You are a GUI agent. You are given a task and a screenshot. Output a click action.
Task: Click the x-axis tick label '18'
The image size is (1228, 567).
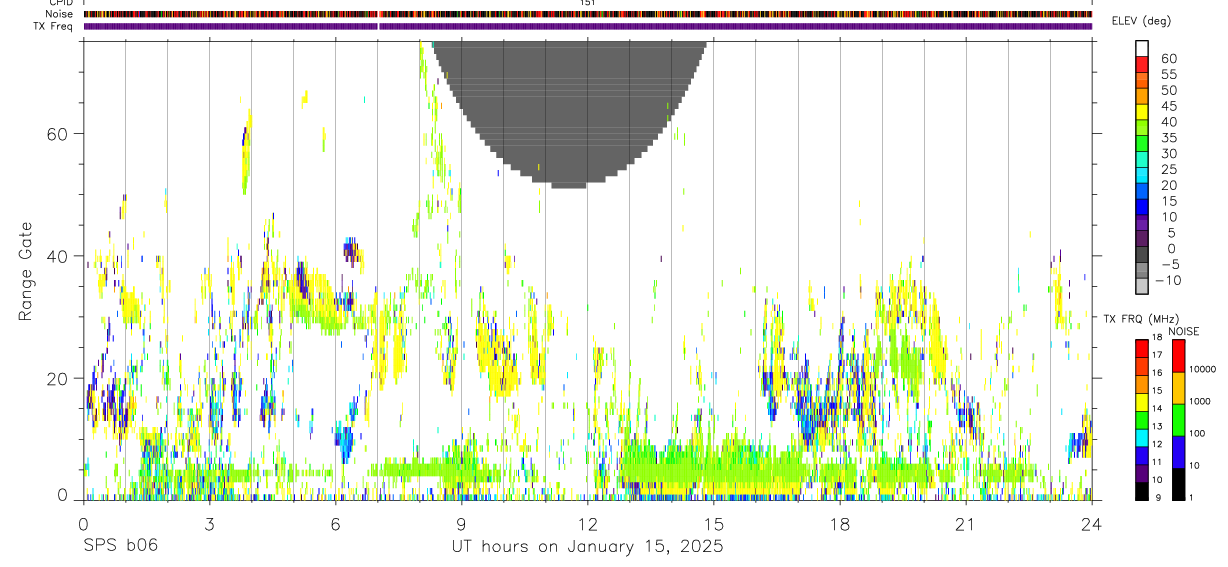[840, 523]
